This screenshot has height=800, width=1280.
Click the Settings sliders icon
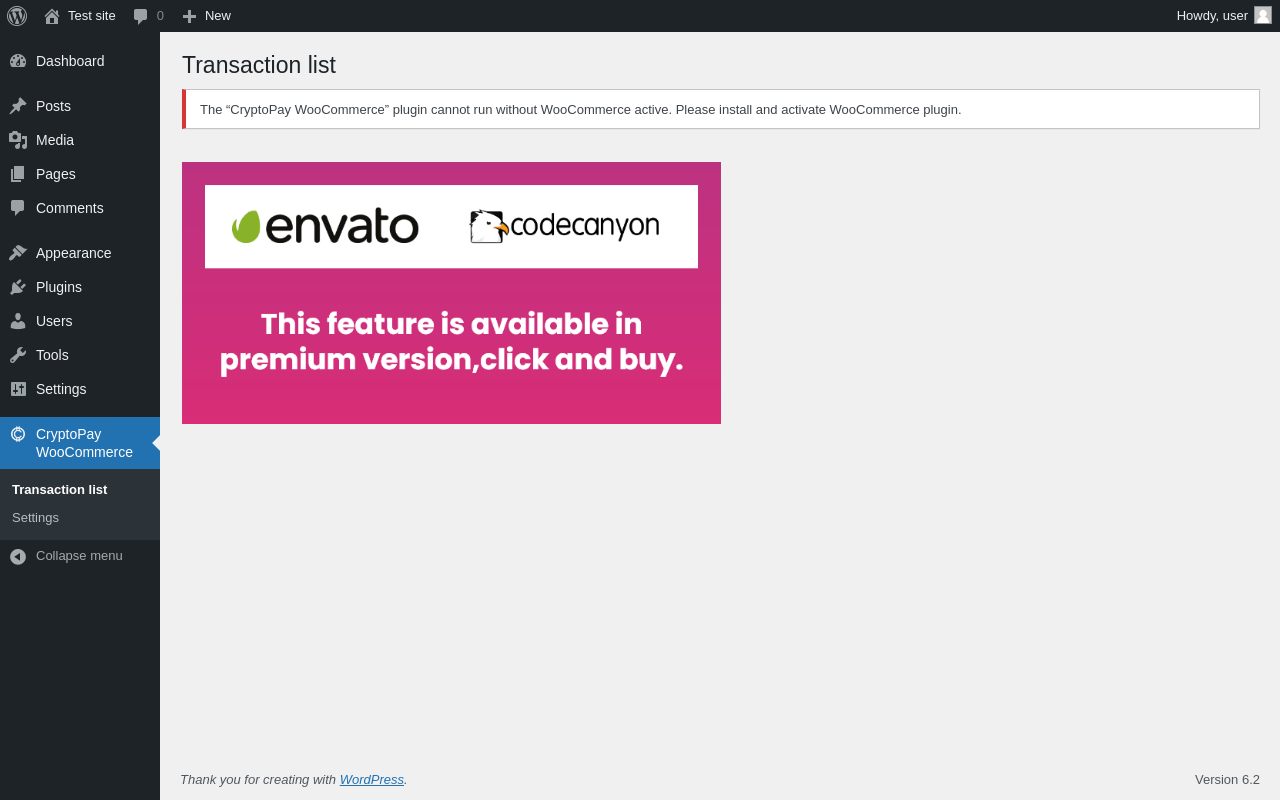tap(18, 389)
